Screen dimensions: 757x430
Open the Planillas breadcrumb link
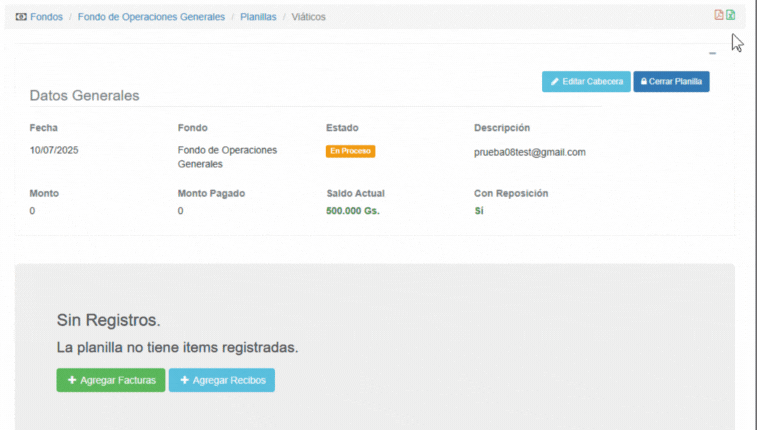pos(258,17)
